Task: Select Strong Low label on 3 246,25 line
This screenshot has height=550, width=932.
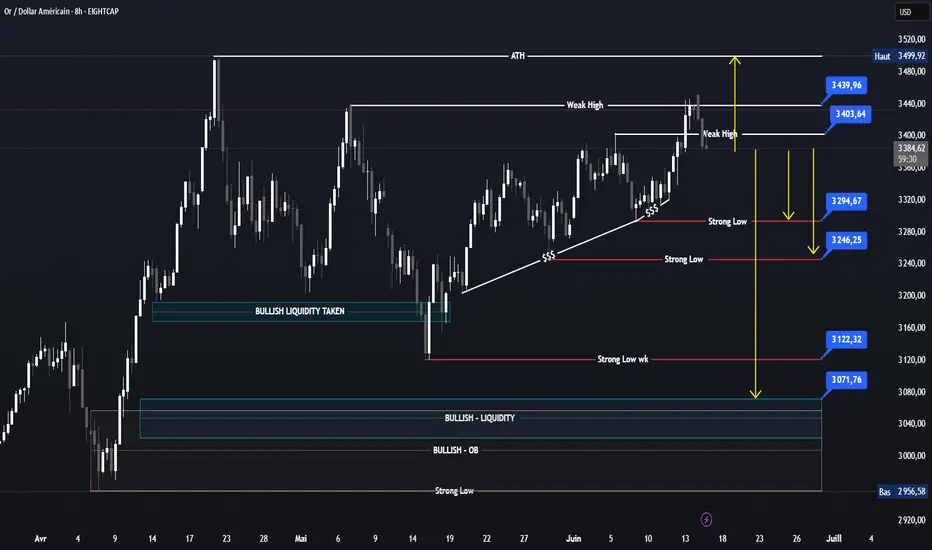Action: pyautogui.click(x=684, y=259)
